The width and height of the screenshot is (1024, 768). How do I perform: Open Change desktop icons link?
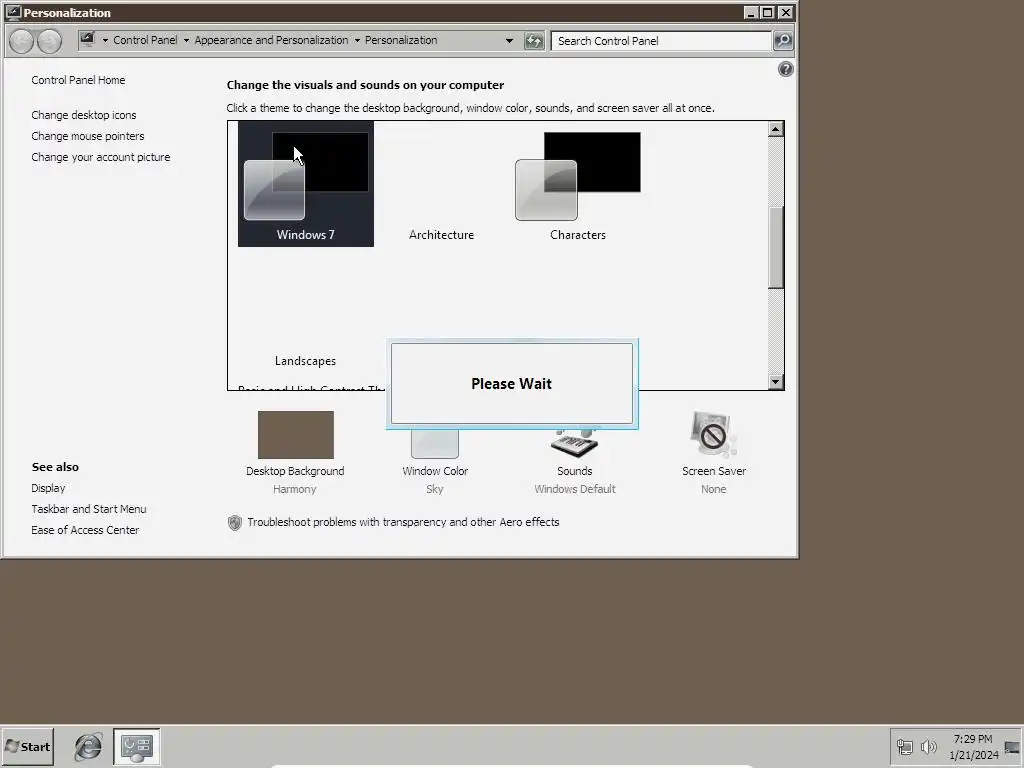tap(84, 115)
